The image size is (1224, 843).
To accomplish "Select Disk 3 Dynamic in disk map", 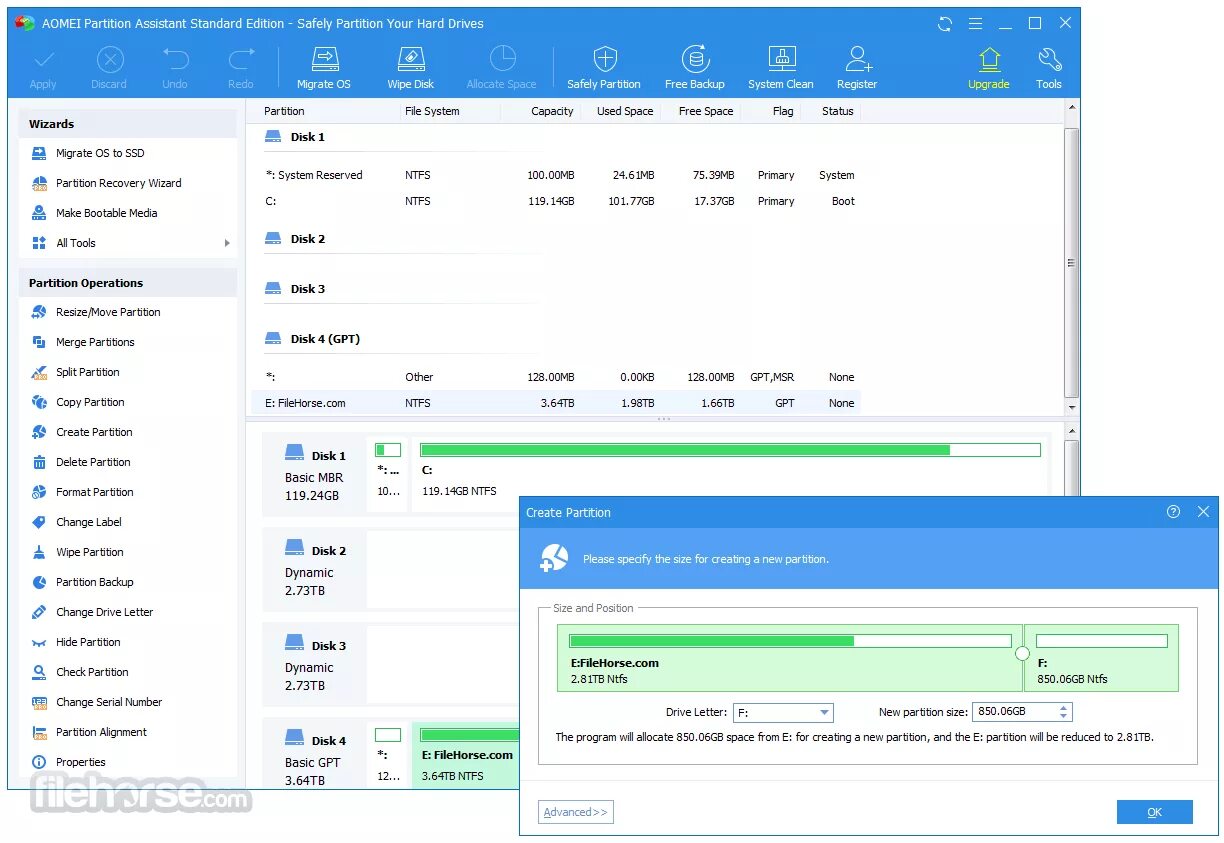I will 313,665.
